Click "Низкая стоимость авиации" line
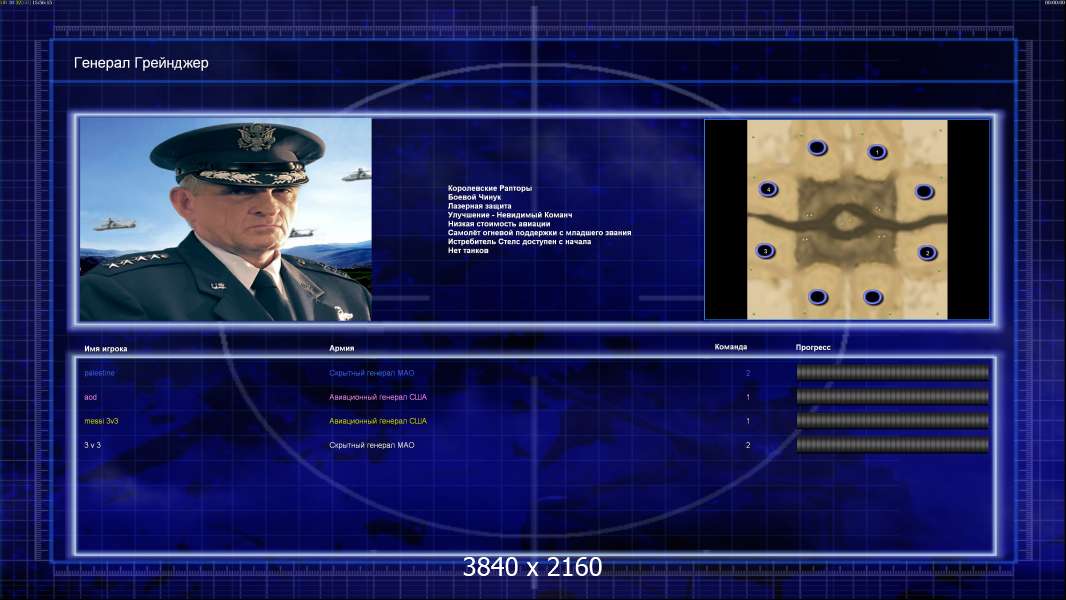This screenshot has height=600, width=1066. click(x=499, y=224)
